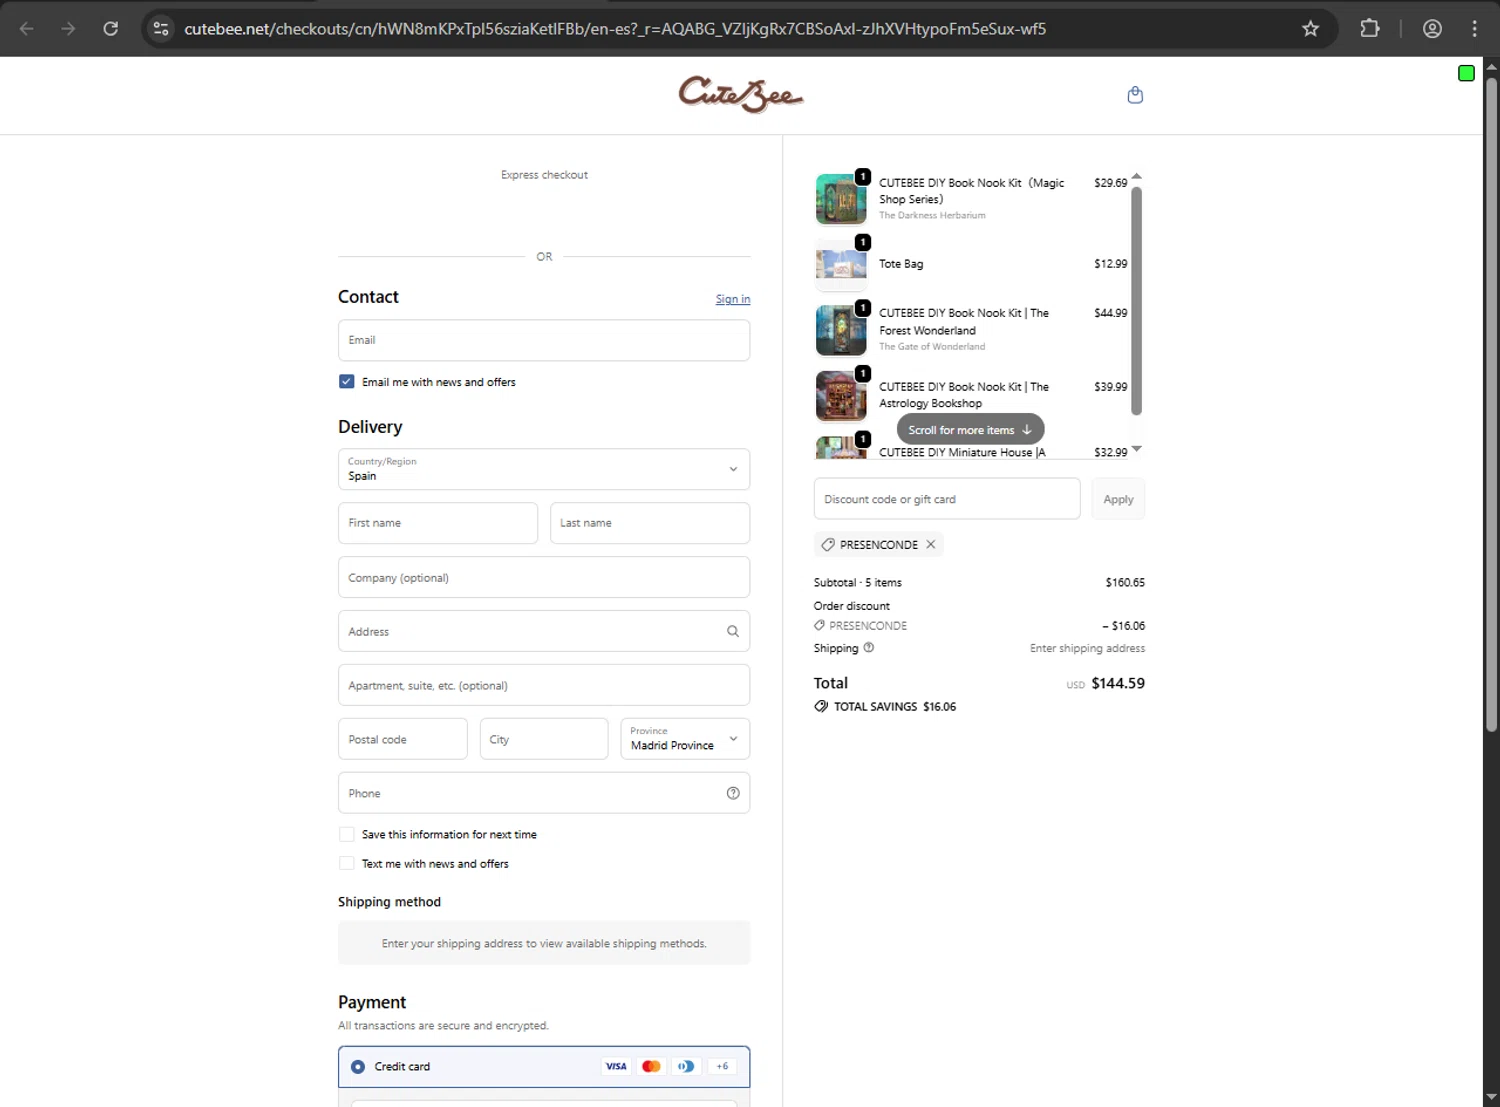Click the Forest Wonderland book nook thumbnail
The height and width of the screenshot is (1107, 1500).
pyautogui.click(x=841, y=330)
